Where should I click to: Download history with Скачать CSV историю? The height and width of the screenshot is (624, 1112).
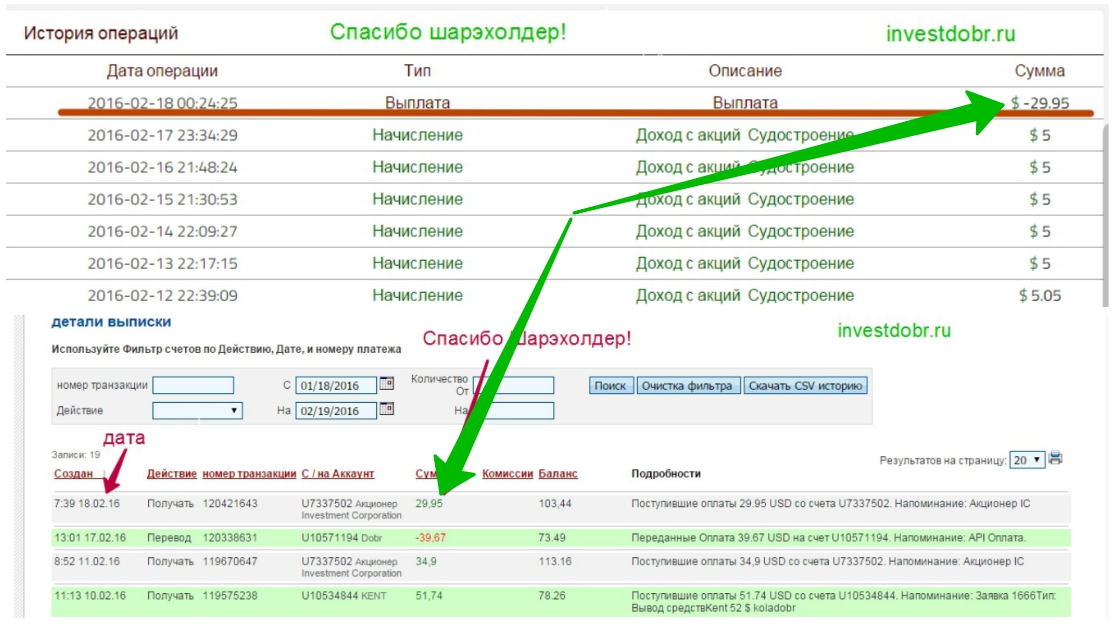[x=805, y=386]
